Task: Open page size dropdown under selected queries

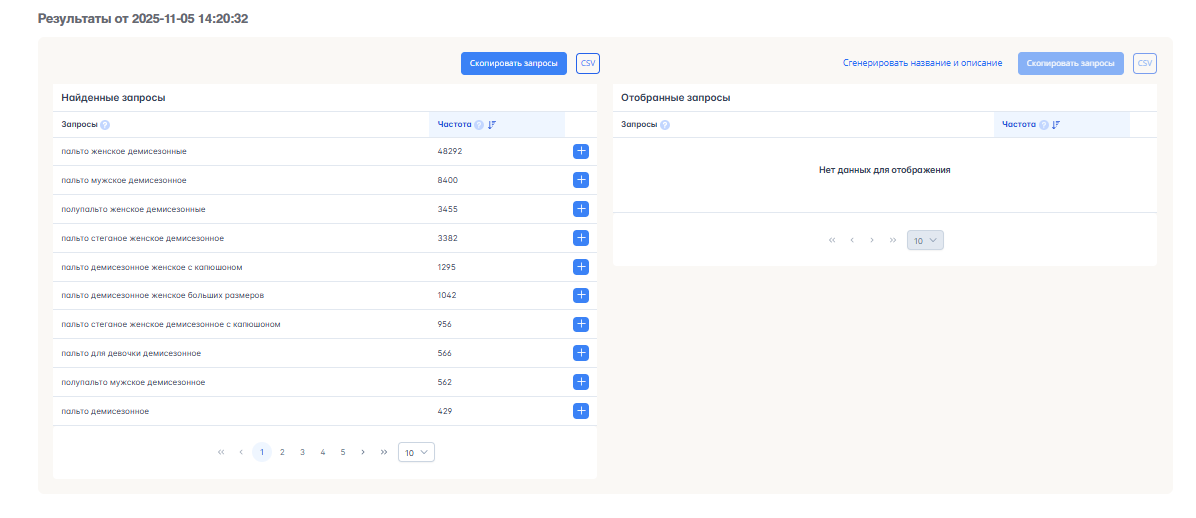Action: [925, 240]
